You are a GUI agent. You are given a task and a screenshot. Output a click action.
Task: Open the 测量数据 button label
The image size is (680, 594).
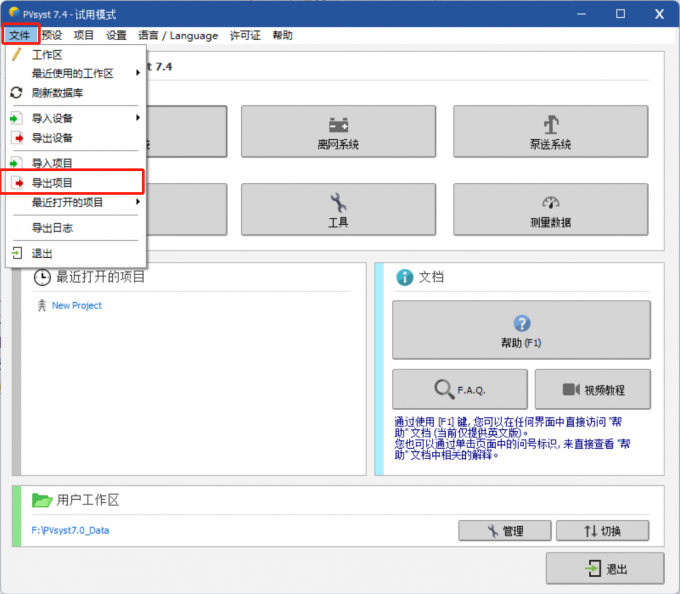pyautogui.click(x=550, y=222)
